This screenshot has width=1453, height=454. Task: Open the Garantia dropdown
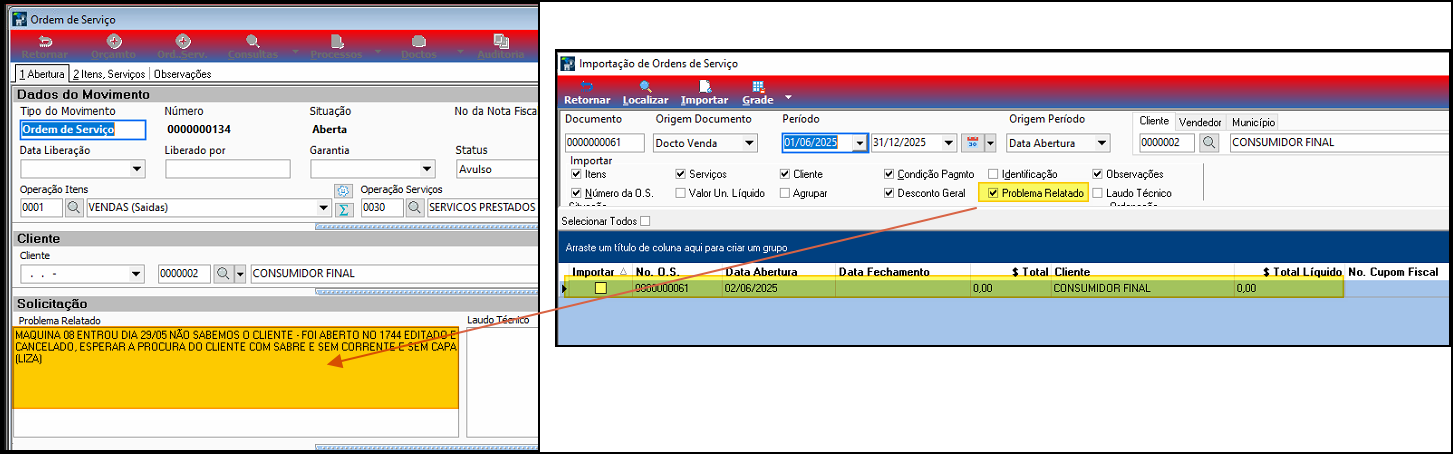coord(428,169)
